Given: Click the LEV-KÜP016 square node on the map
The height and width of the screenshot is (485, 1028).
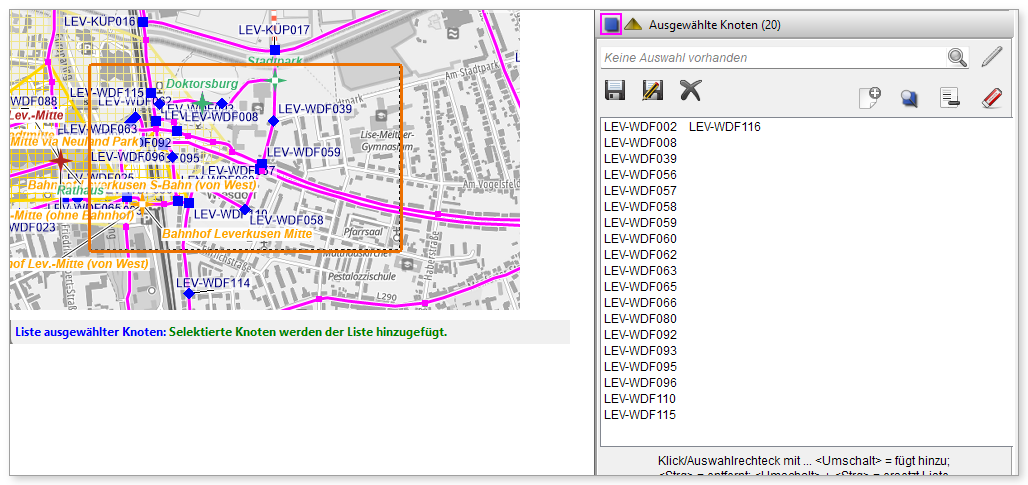Looking at the screenshot, I should click(x=142, y=22).
